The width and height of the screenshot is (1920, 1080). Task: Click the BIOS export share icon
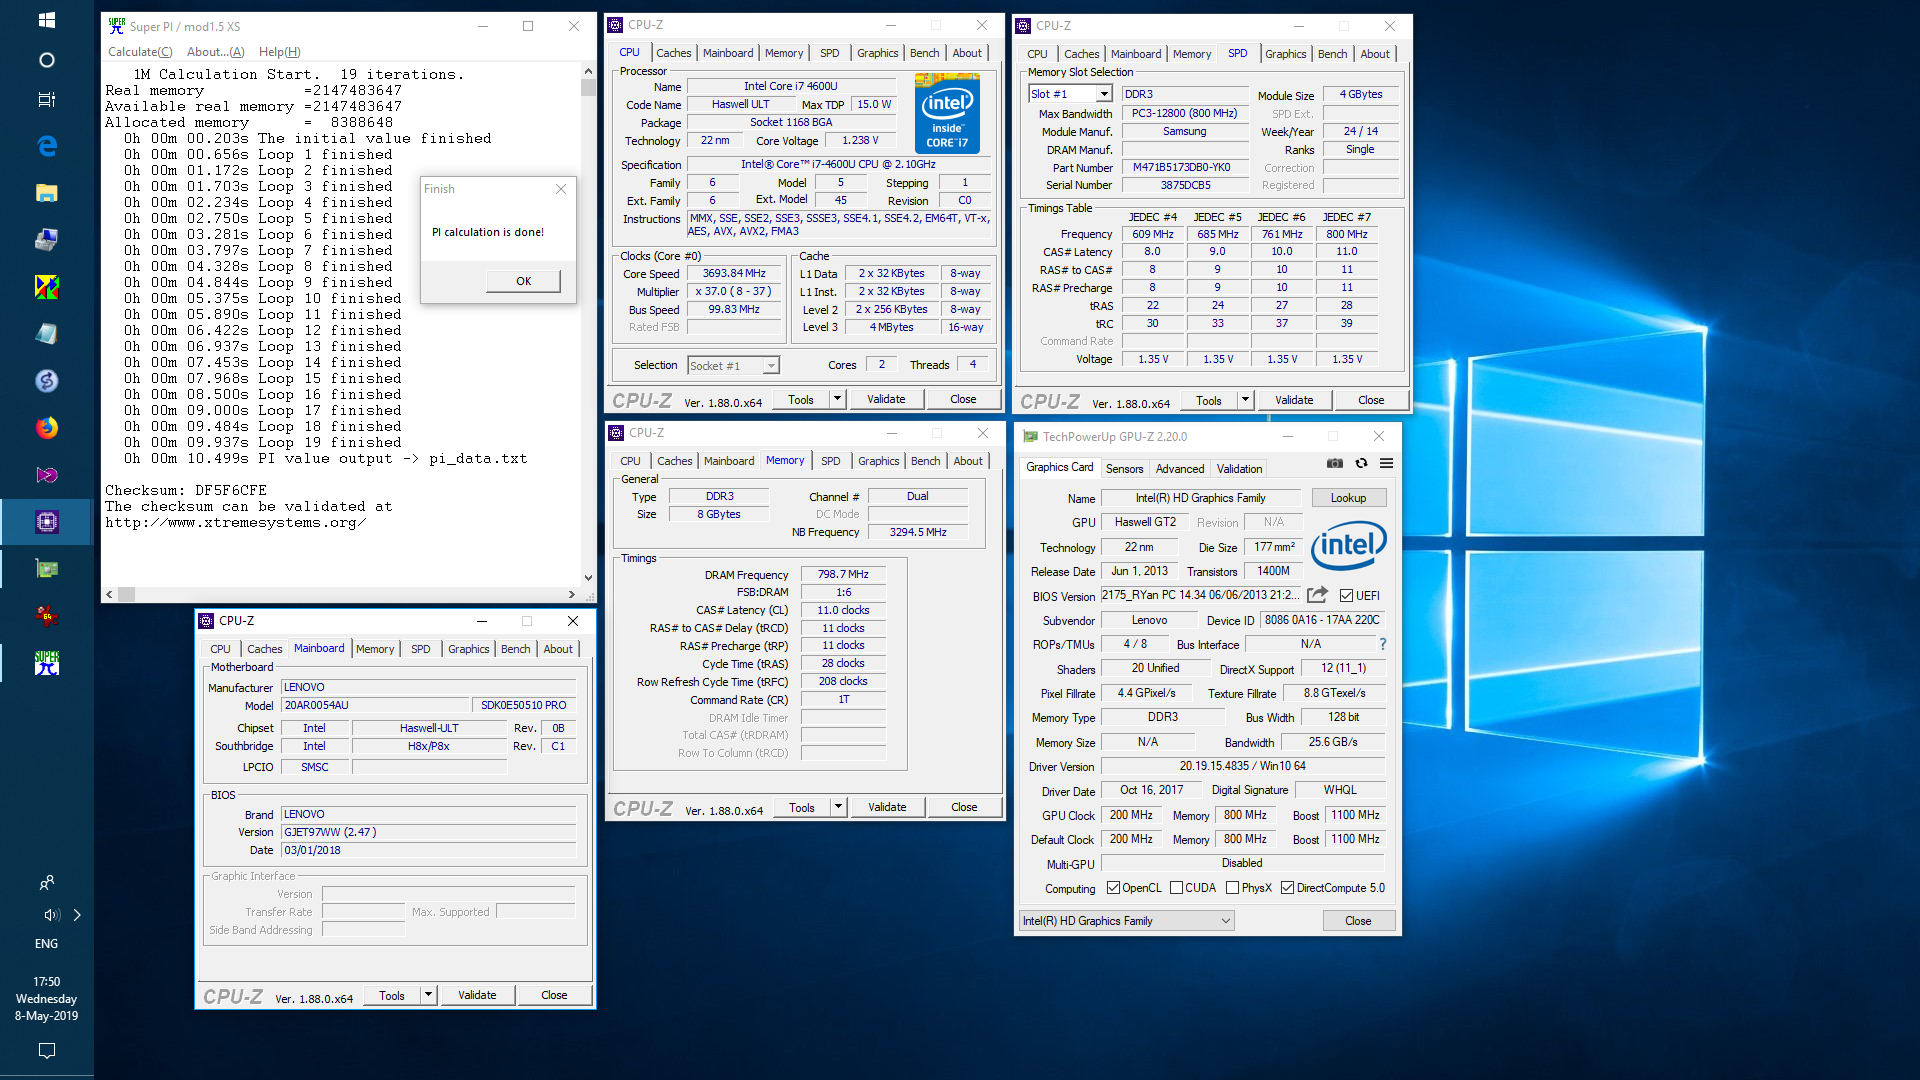click(x=1317, y=595)
